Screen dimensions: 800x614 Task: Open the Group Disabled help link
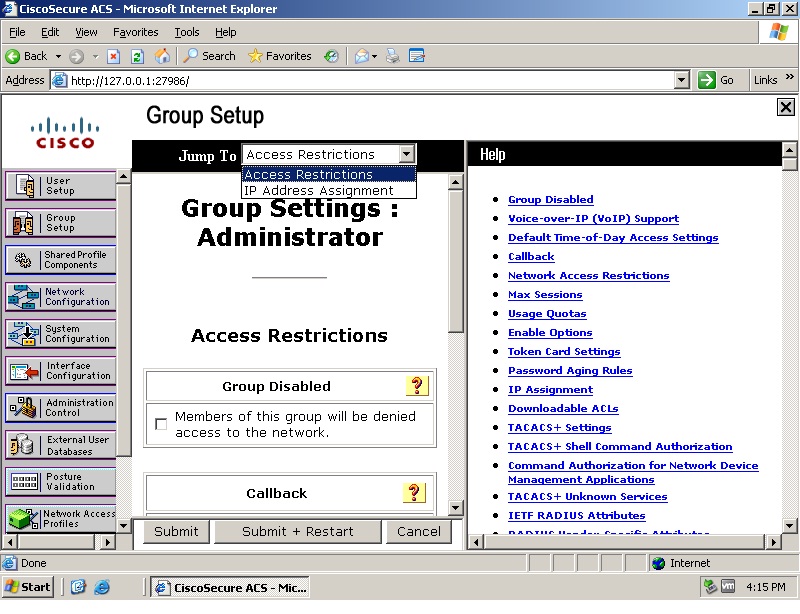pyautogui.click(x=551, y=200)
